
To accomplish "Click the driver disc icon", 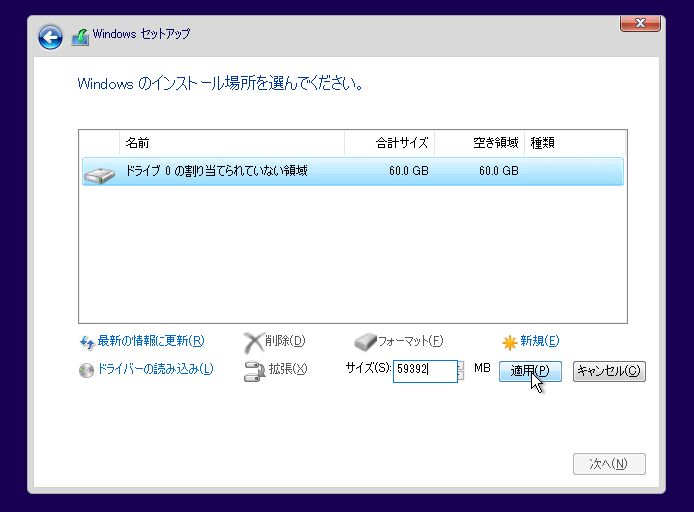I will tap(86, 370).
